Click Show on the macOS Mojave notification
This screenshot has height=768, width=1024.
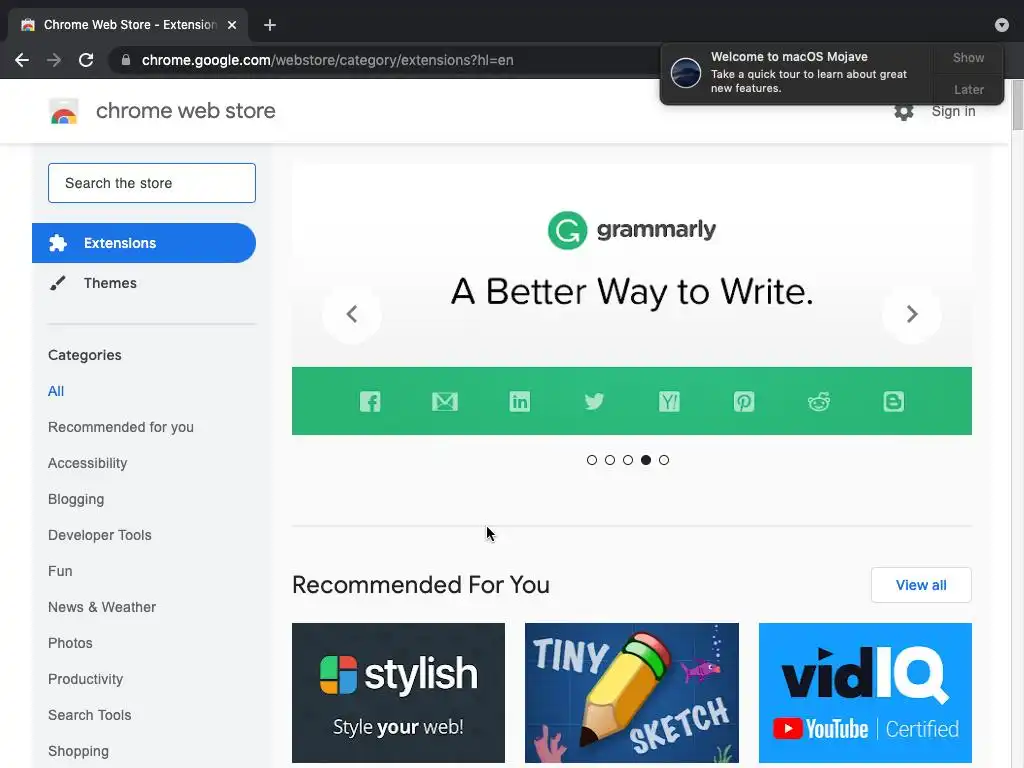click(968, 57)
